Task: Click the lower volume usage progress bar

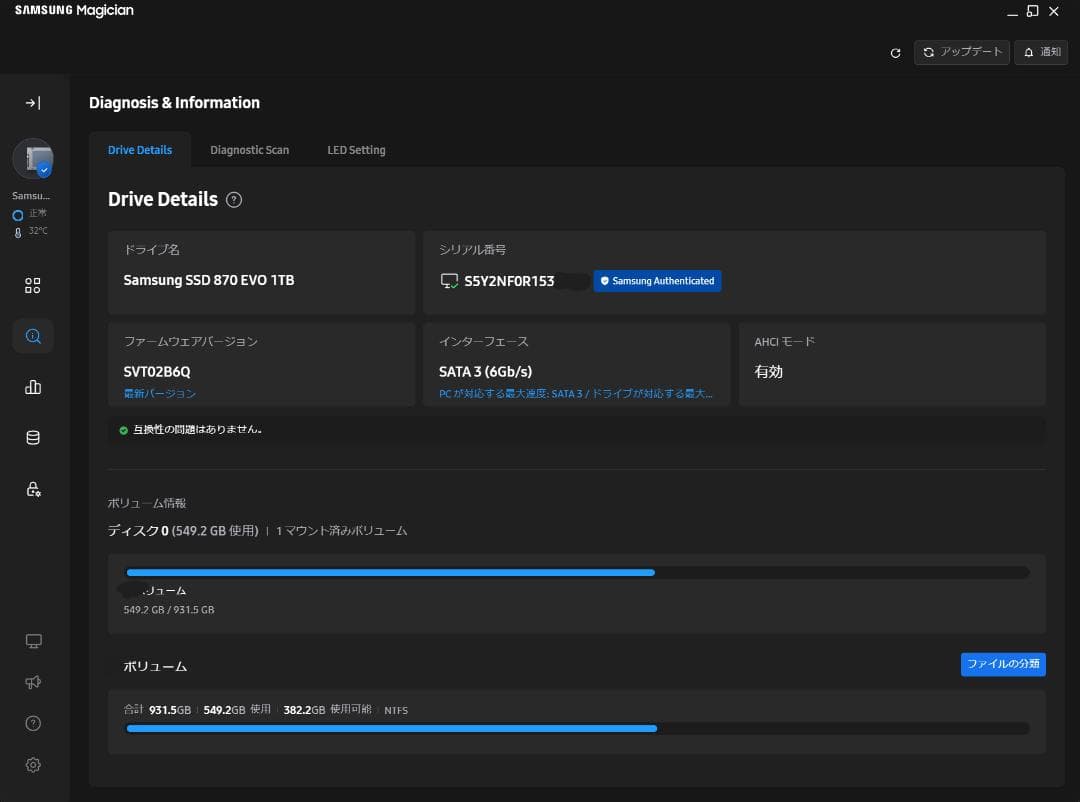Action: (x=577, y=728)
